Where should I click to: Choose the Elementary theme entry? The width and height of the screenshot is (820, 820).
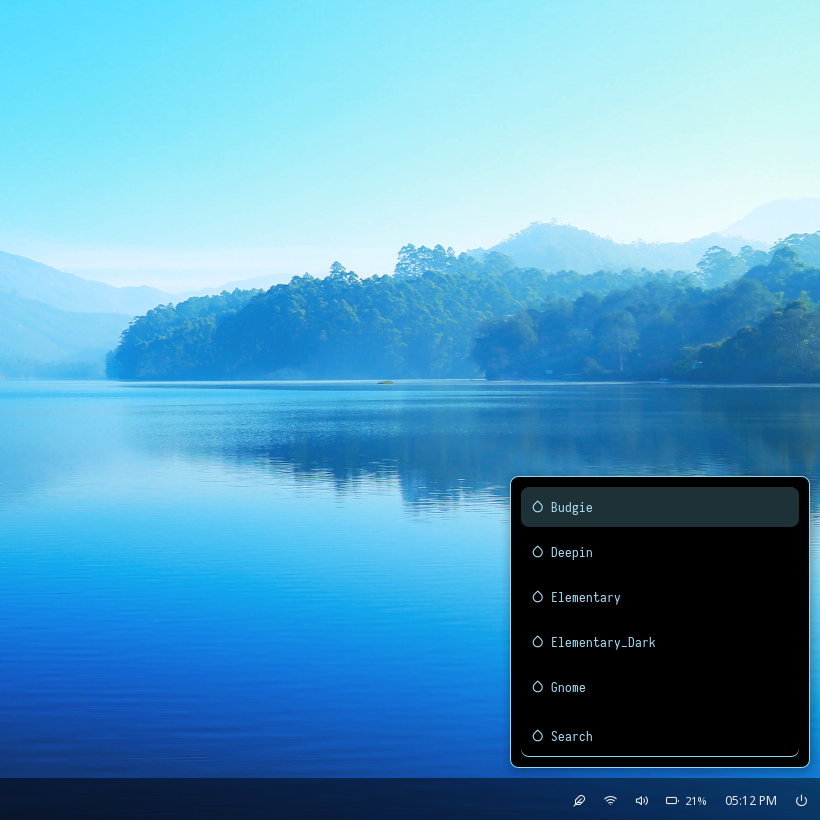coord(659,597)
